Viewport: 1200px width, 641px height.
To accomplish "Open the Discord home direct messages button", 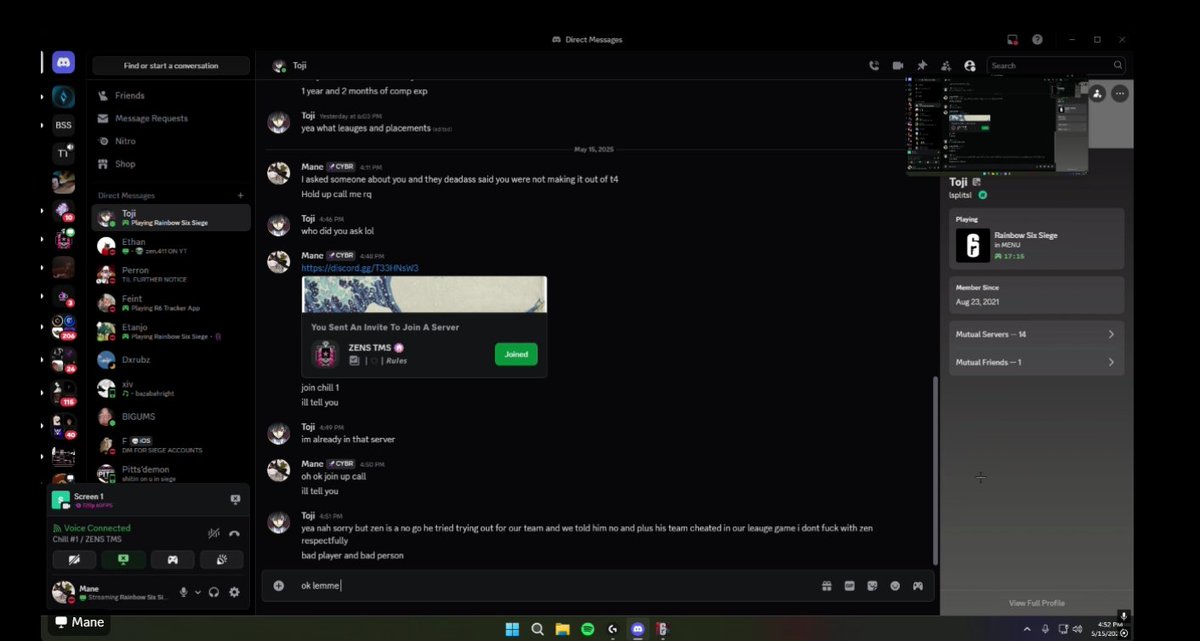I will pyautogui.click(x=64, y=62).
